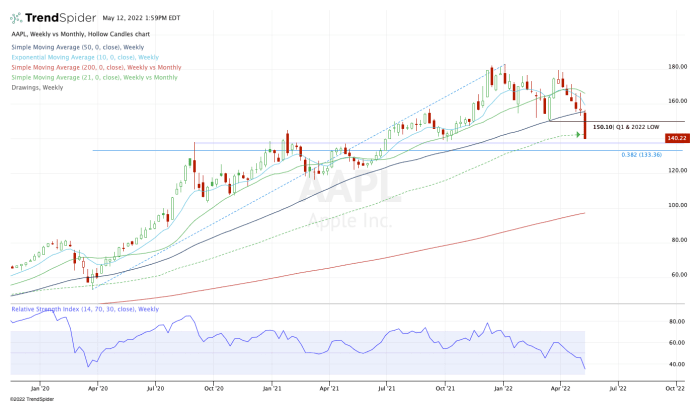Click the Drawings, Weekly legend entry
The height and width of the screenshot is (404, 700).
(x=37, y=87)
